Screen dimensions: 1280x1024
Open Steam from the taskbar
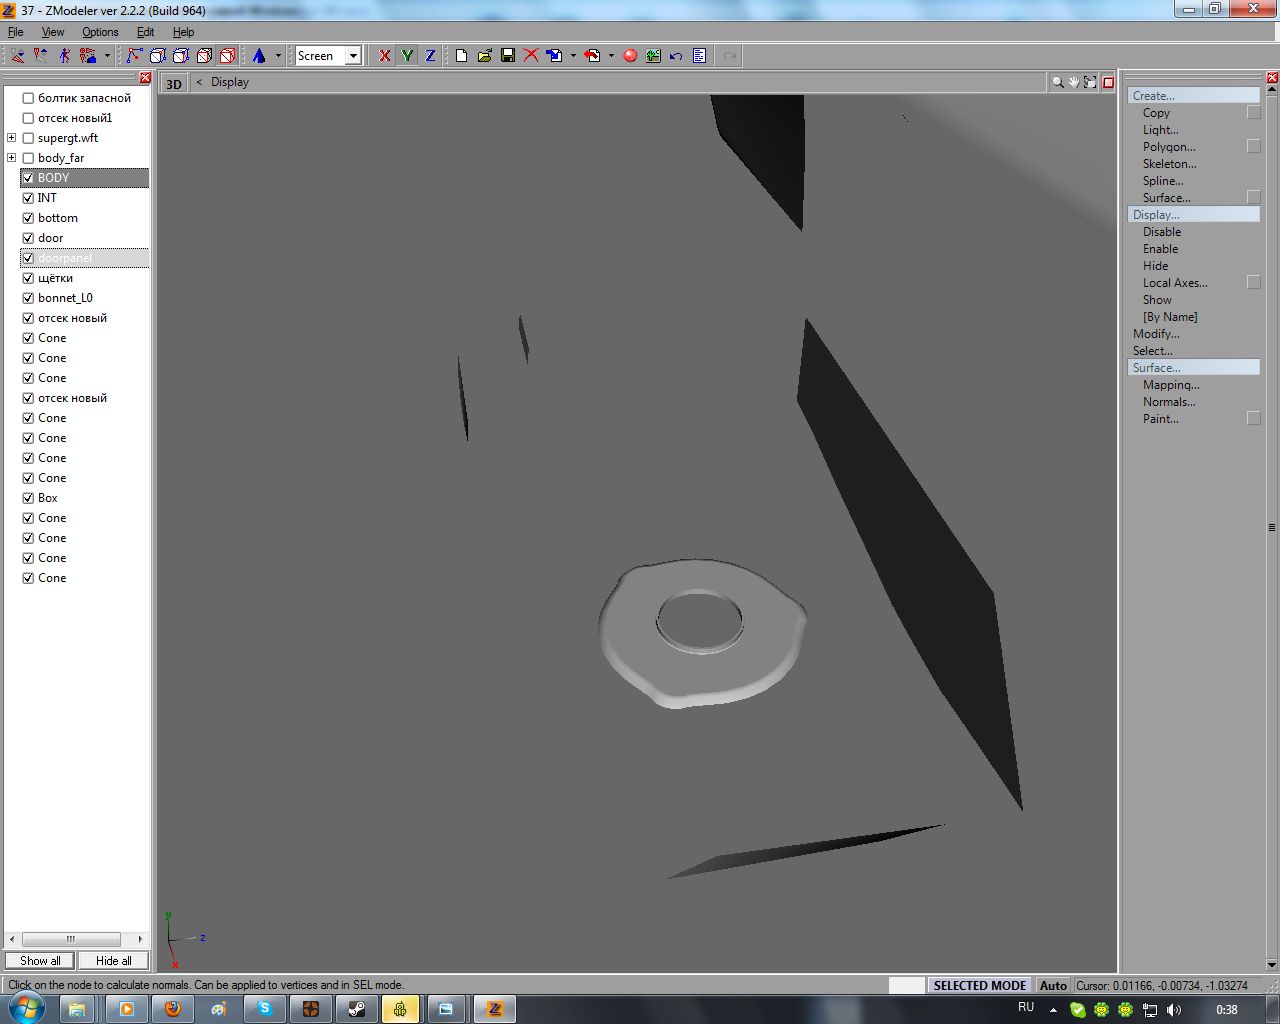357,1009
